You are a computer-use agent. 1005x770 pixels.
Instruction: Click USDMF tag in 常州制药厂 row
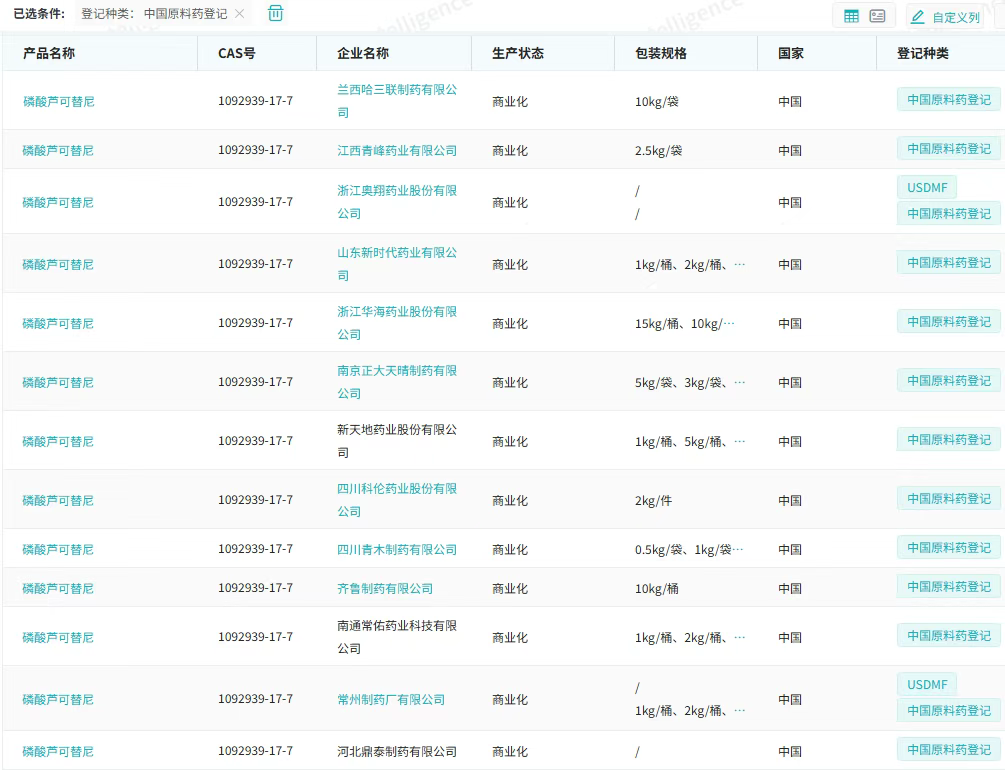tap(926, 685)
